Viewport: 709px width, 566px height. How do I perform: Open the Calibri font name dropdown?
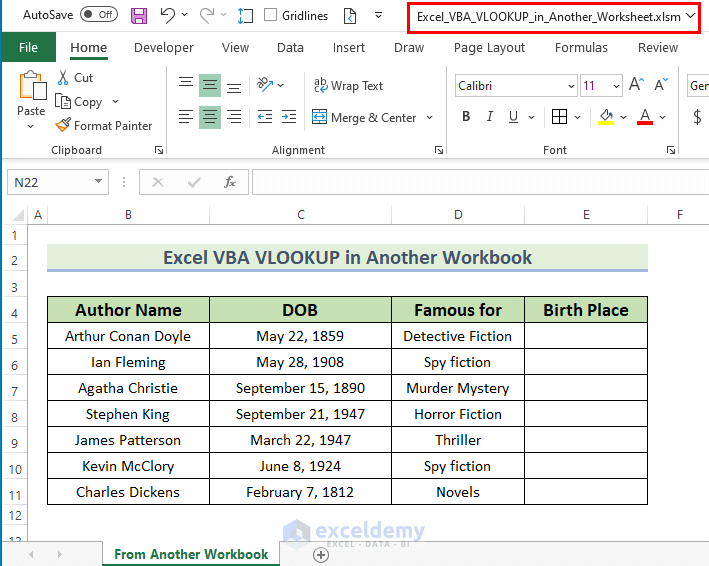point(572,86)
